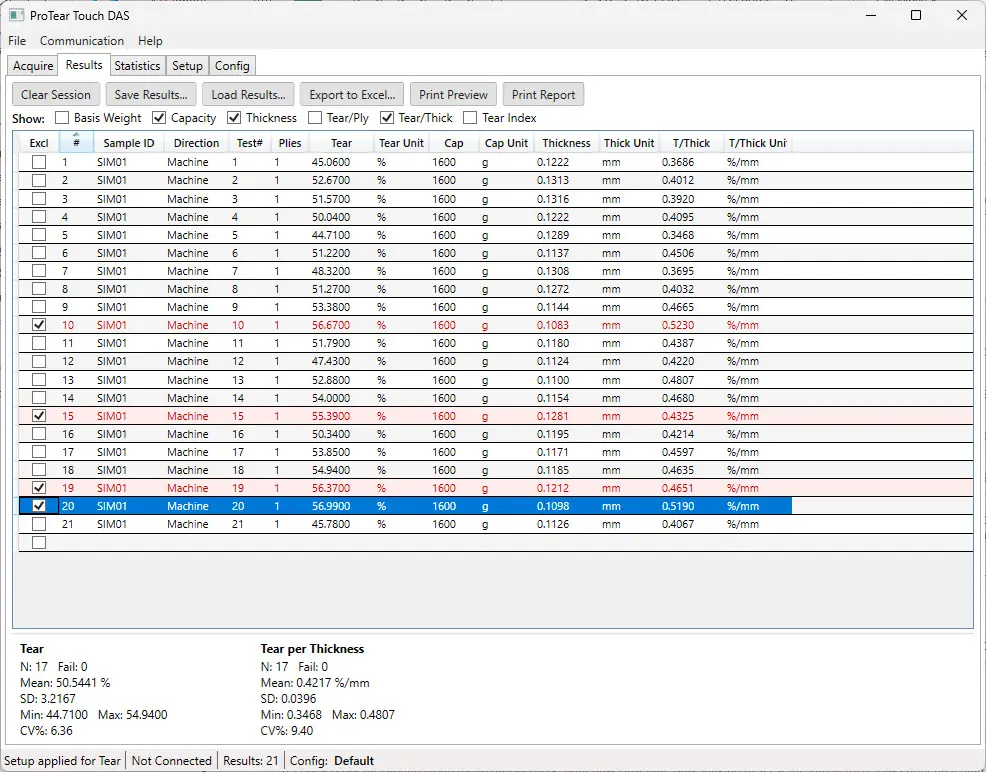Click the Excl column header

click(x=39, y=143)
